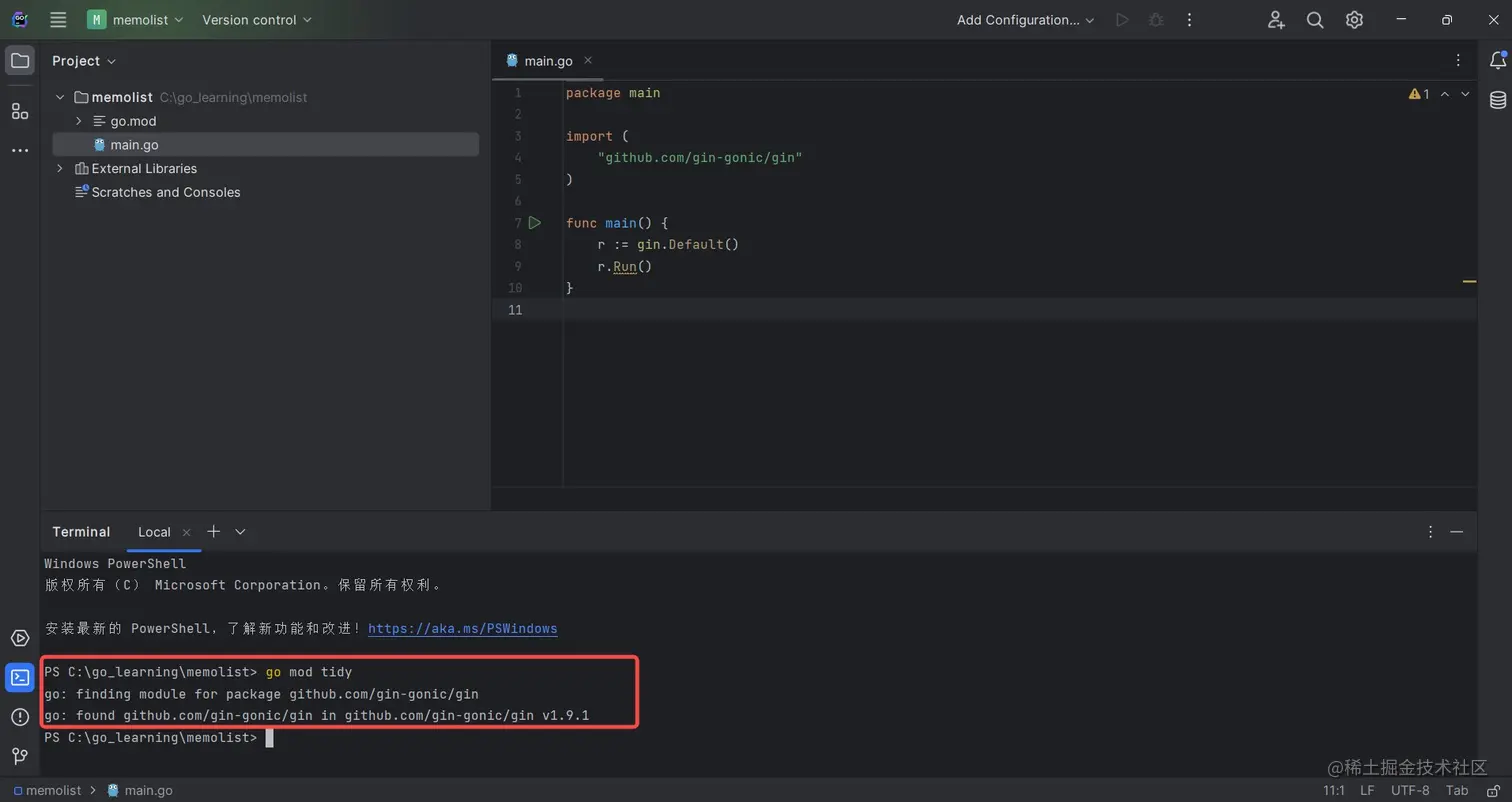This screenshot has width=1512, height=802.
Task: Run main function from gutter arrow
Action: click(x=535, y=223)
